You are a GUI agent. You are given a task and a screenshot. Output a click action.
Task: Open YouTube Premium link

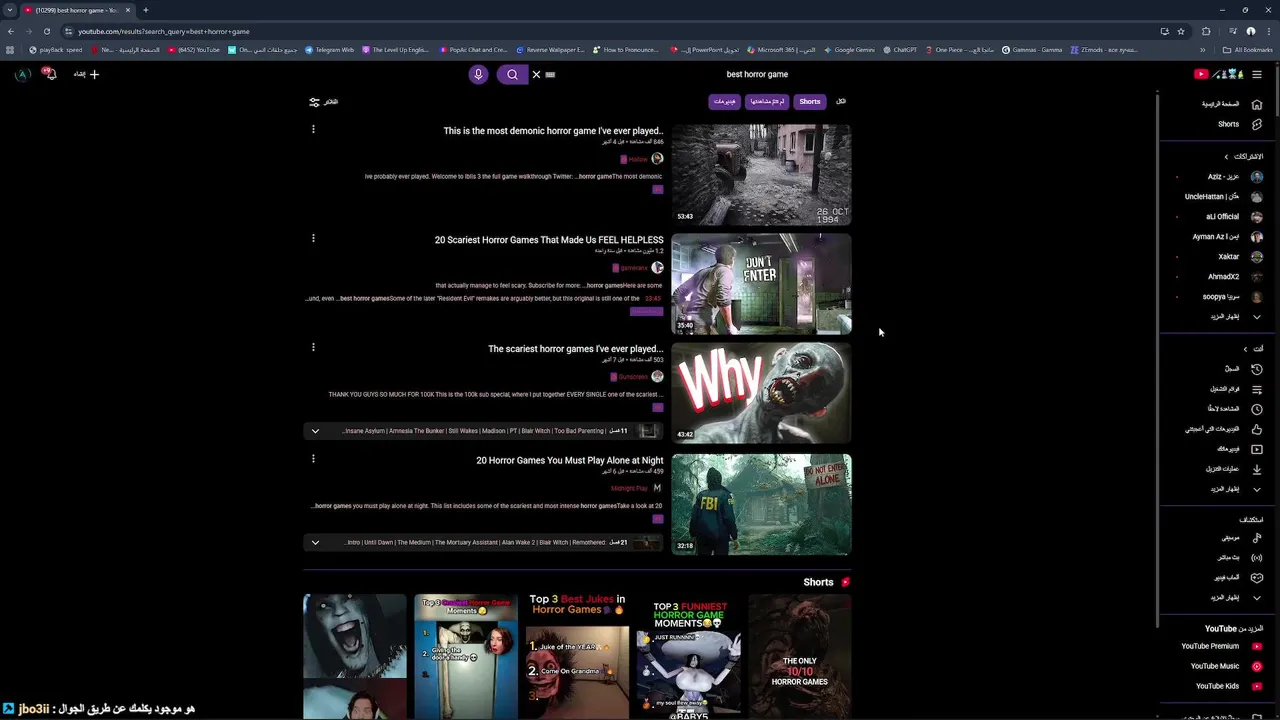tap(1220, 646)
